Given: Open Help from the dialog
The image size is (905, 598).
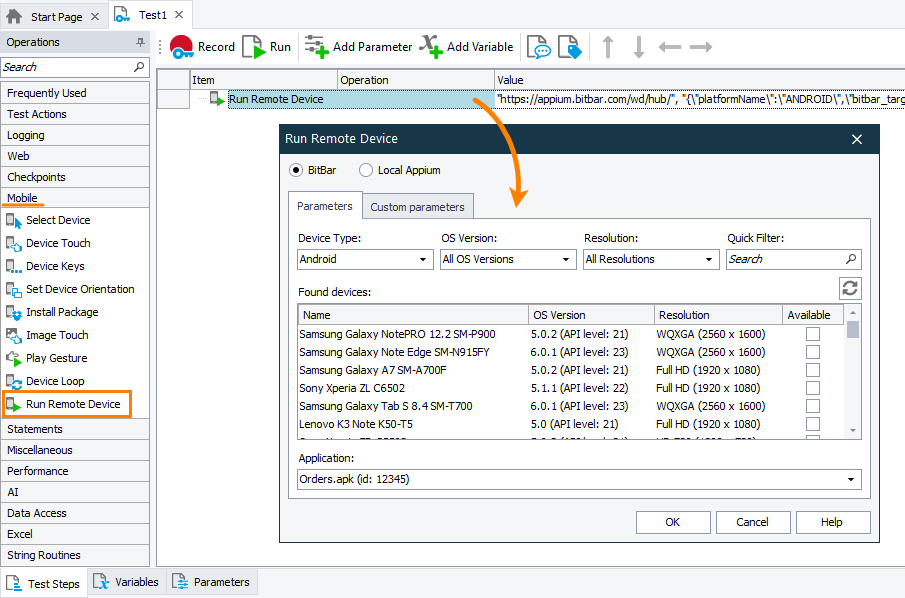Looking at the screenshot, I should [833, 522].
